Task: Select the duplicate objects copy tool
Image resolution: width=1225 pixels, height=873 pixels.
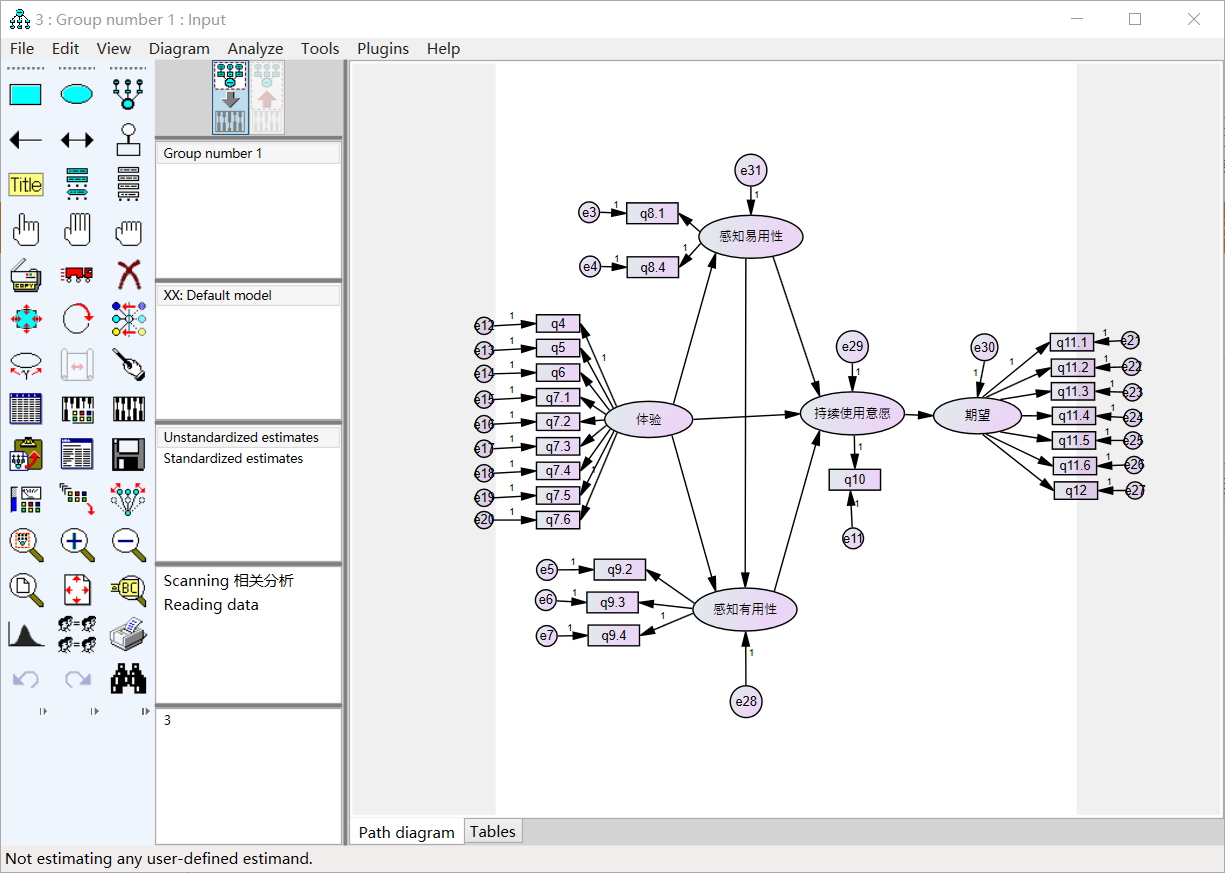Action: [25, 274]
